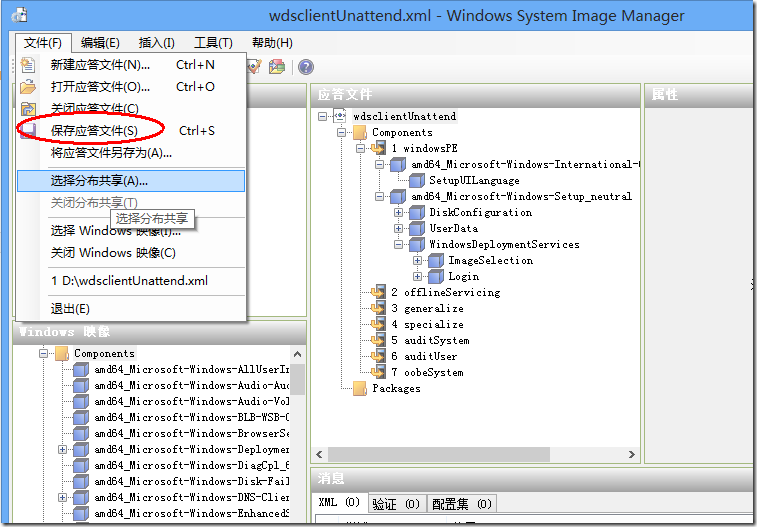Click the wdsclientUnattend XML file icon
The image size is (757, 527).
click(x=340, y=116)
